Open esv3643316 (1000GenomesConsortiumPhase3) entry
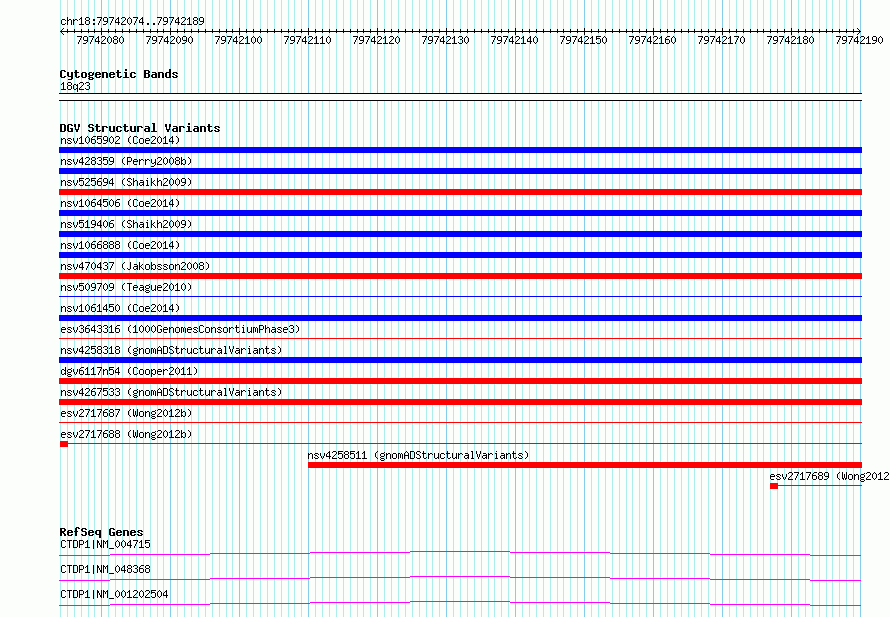This screenshot has height=617, width=890. click(x=180, y=329)
